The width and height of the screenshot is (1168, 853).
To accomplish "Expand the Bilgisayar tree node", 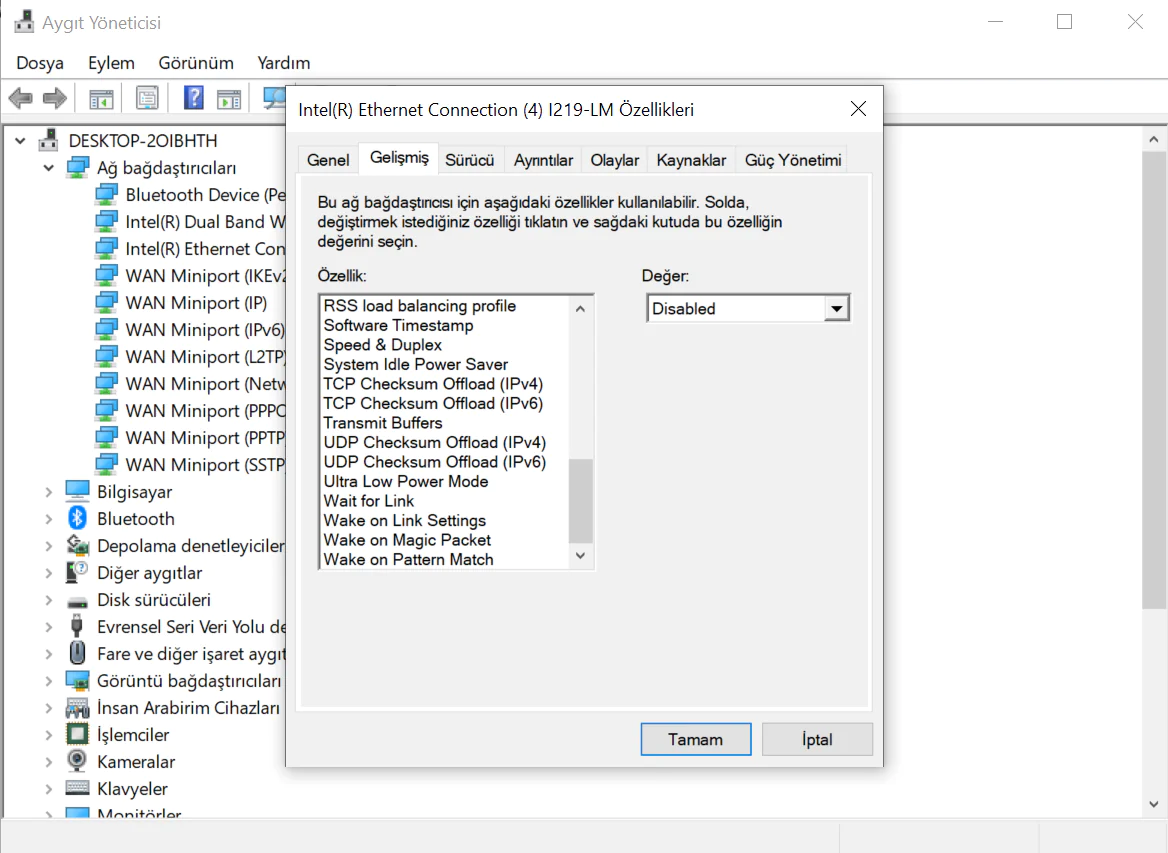I will tap(48, 492).
